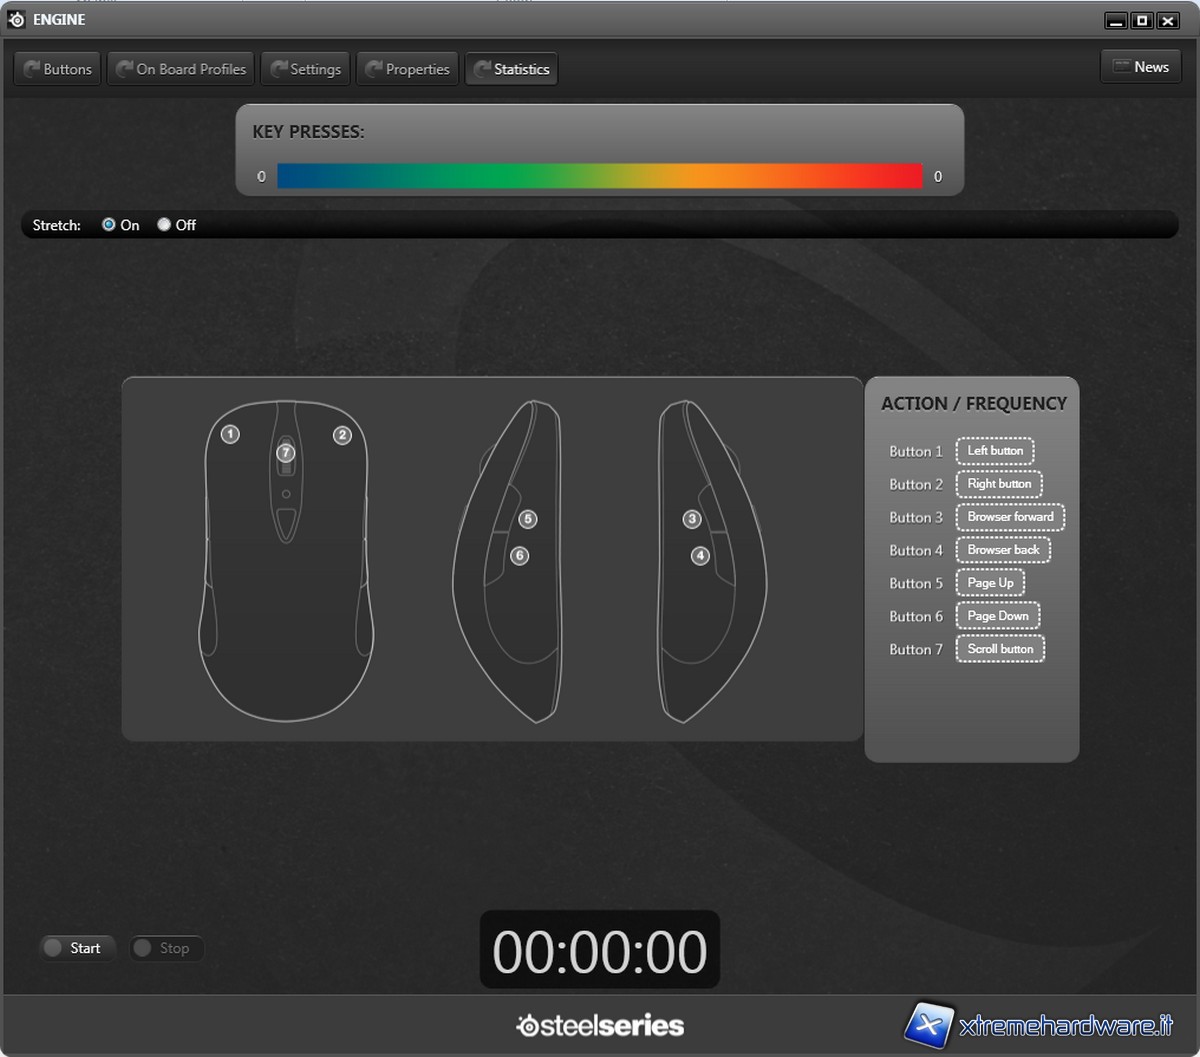Viewport: 1200px width, 1057px height.
Task: Click the SteelSeries logo in footer
Action: tap(600, 1025)
